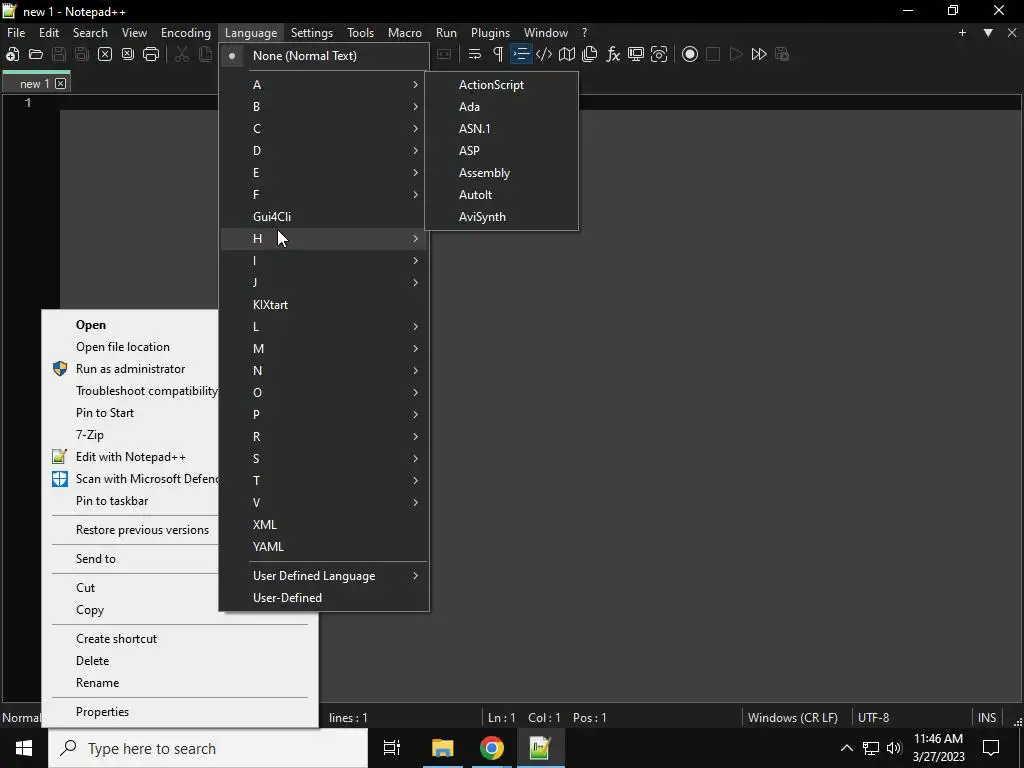Open the Macro menu
The height and width of the screenshot is (768, 1024).
pyautogui.click(x=405, y=33)
